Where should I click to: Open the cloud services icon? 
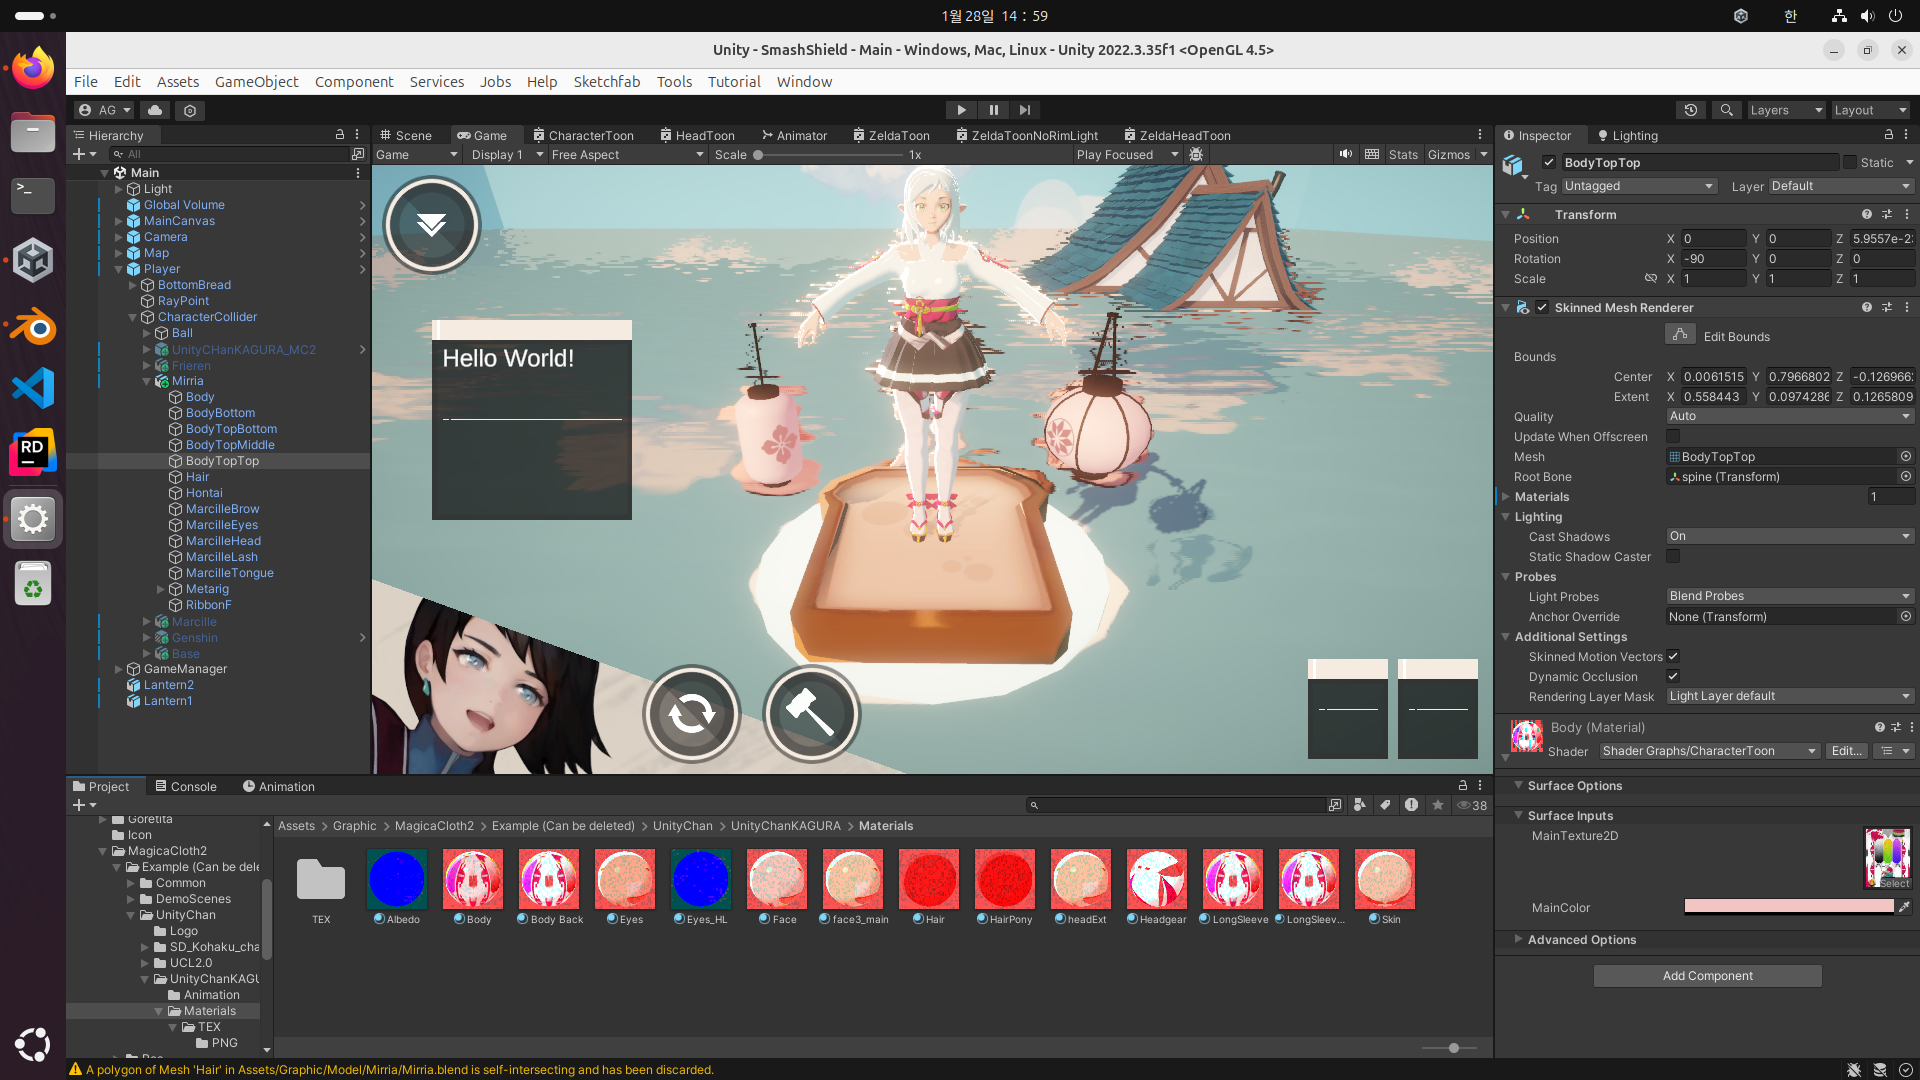pos(155,110)
